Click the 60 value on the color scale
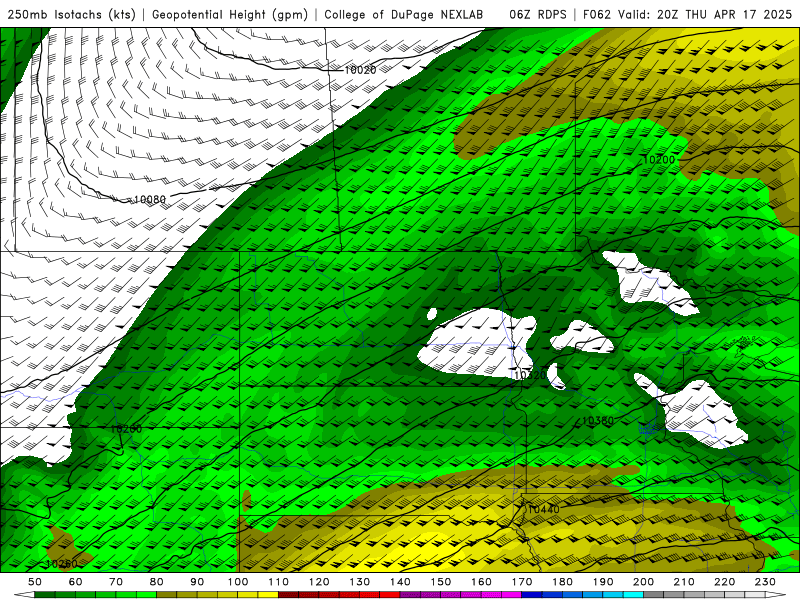 (x=76, y=582)
